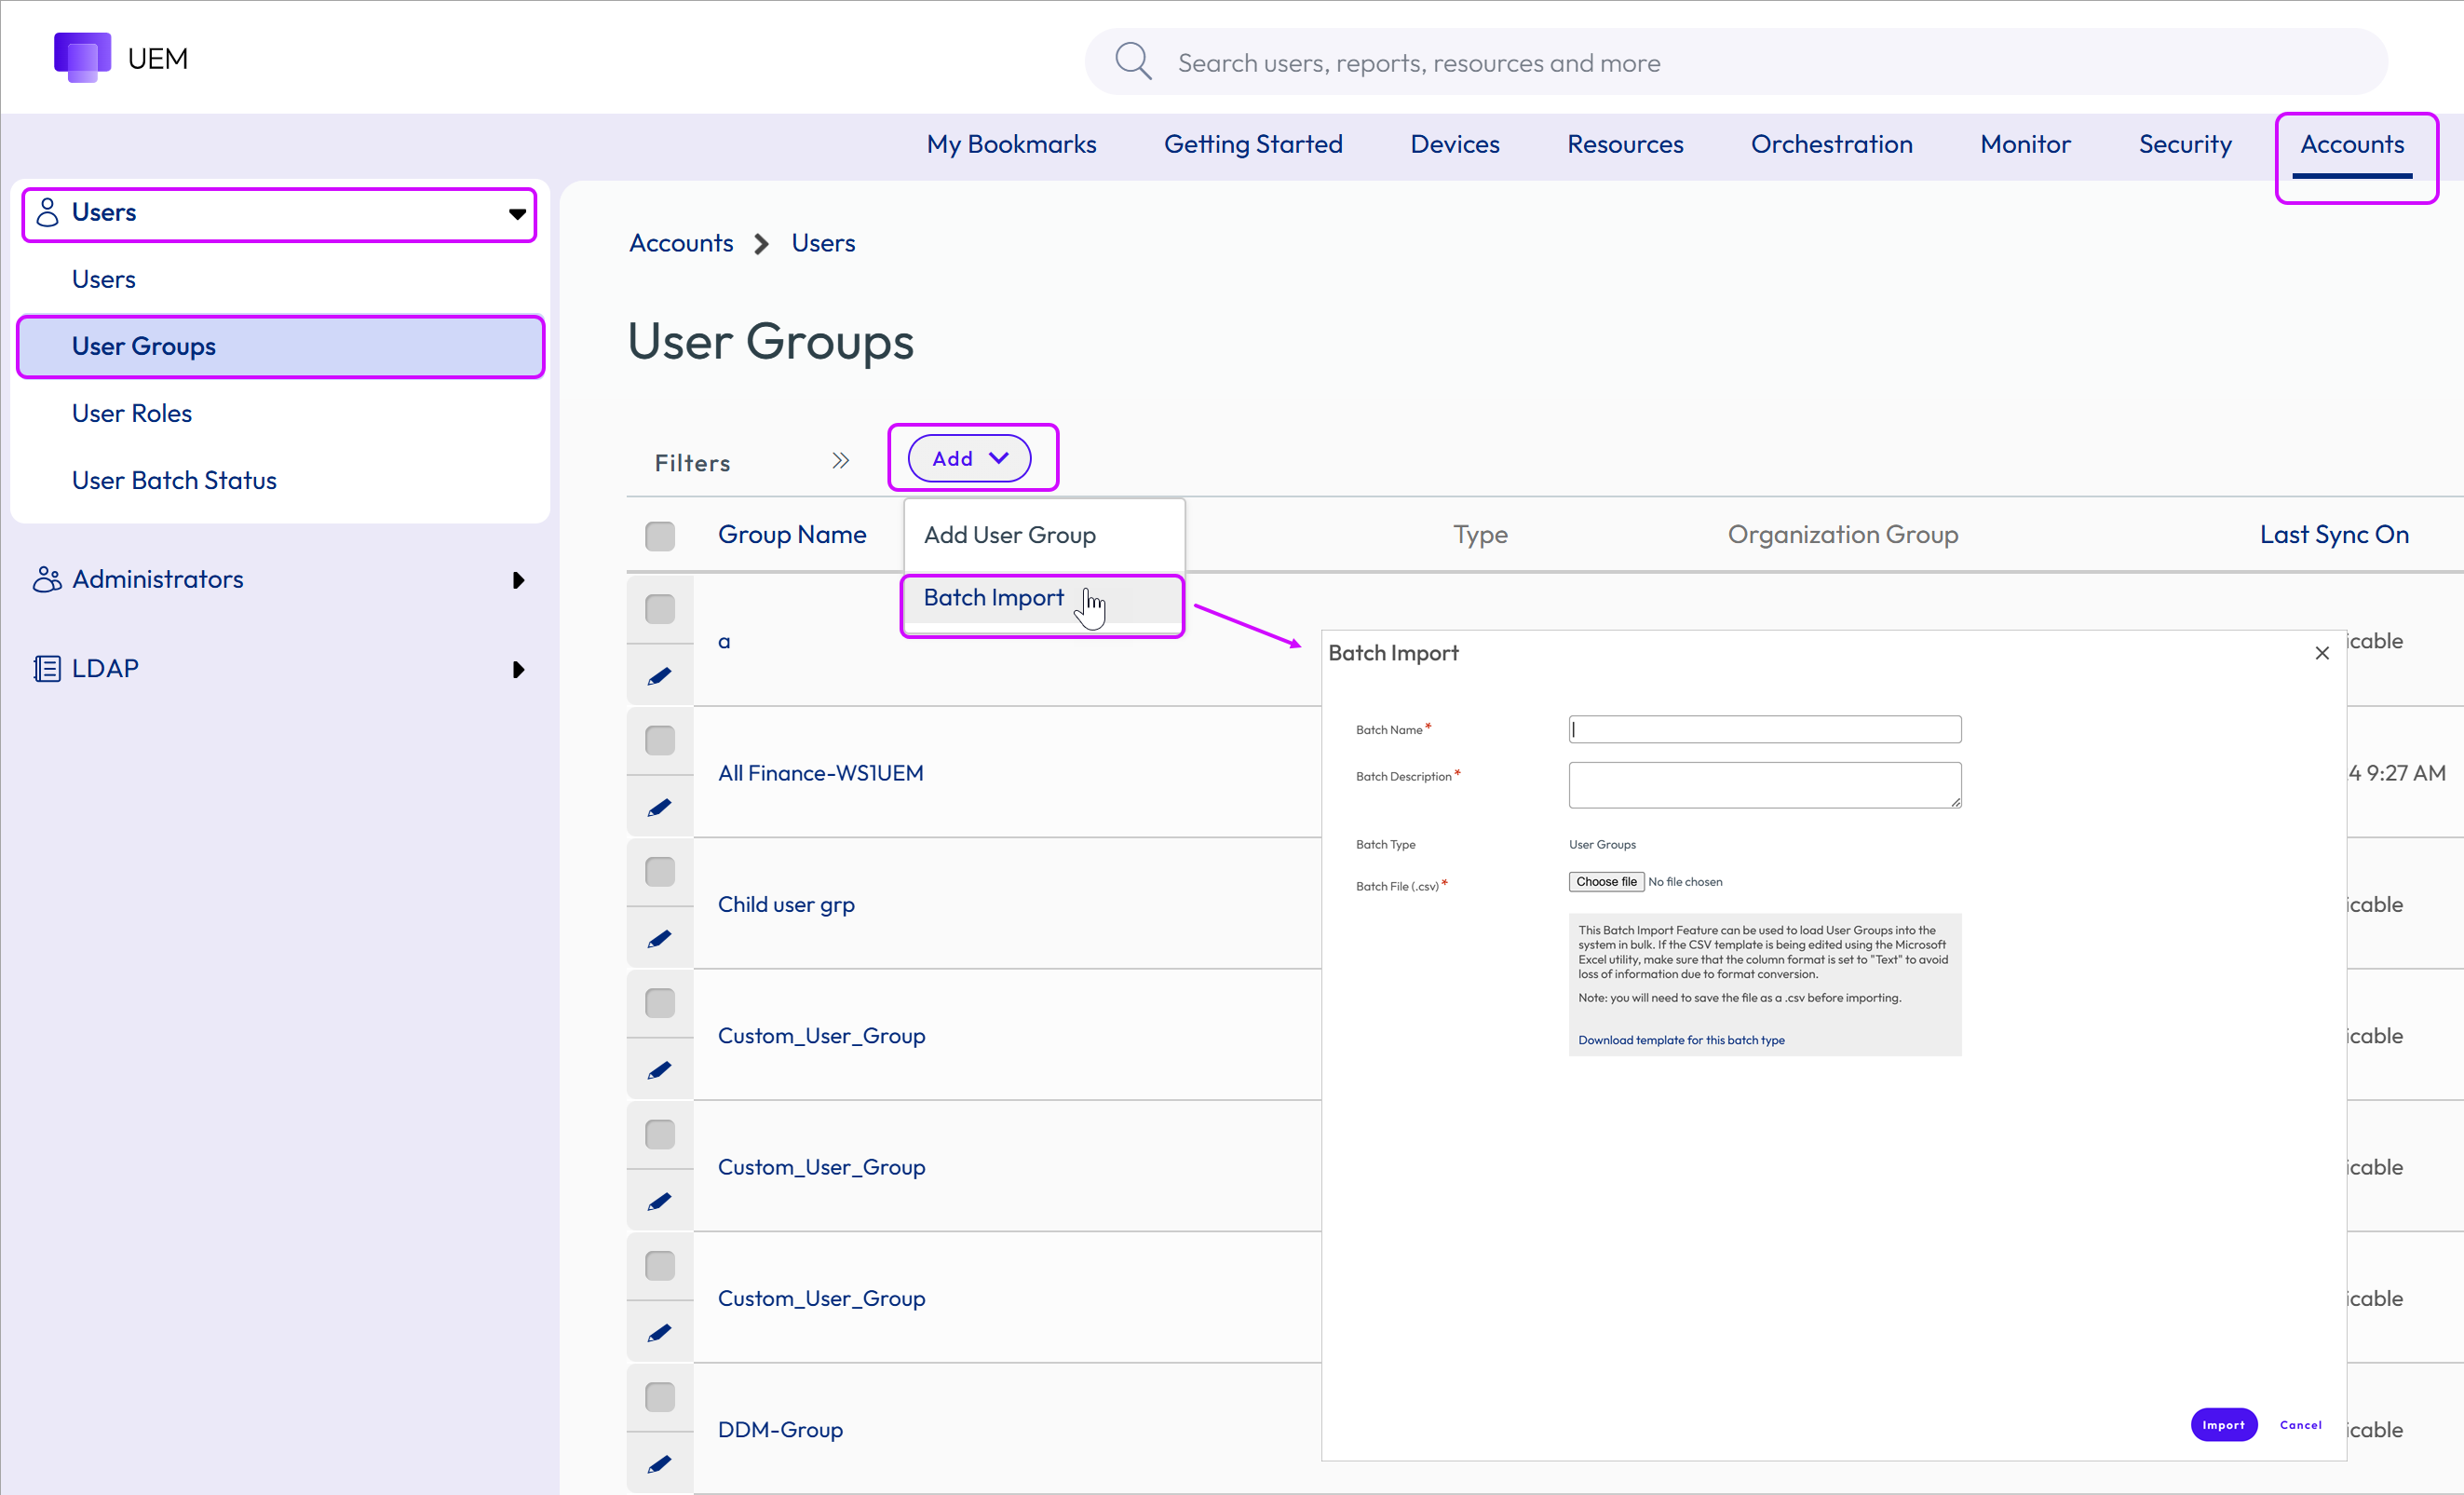Click Users breadcrumb link

(x=823, y=243)
